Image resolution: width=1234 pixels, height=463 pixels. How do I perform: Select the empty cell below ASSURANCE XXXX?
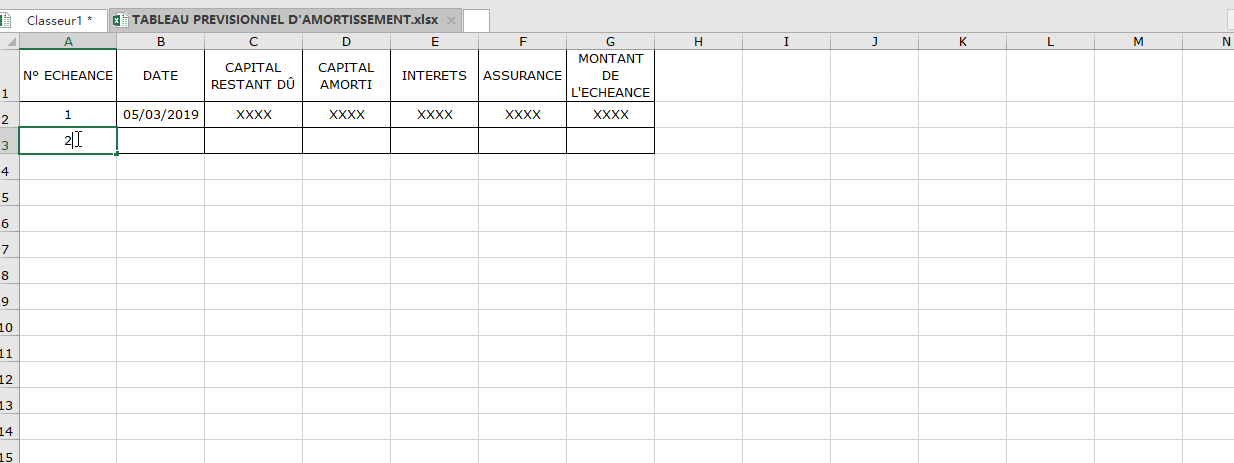click(x=522, y=141)
